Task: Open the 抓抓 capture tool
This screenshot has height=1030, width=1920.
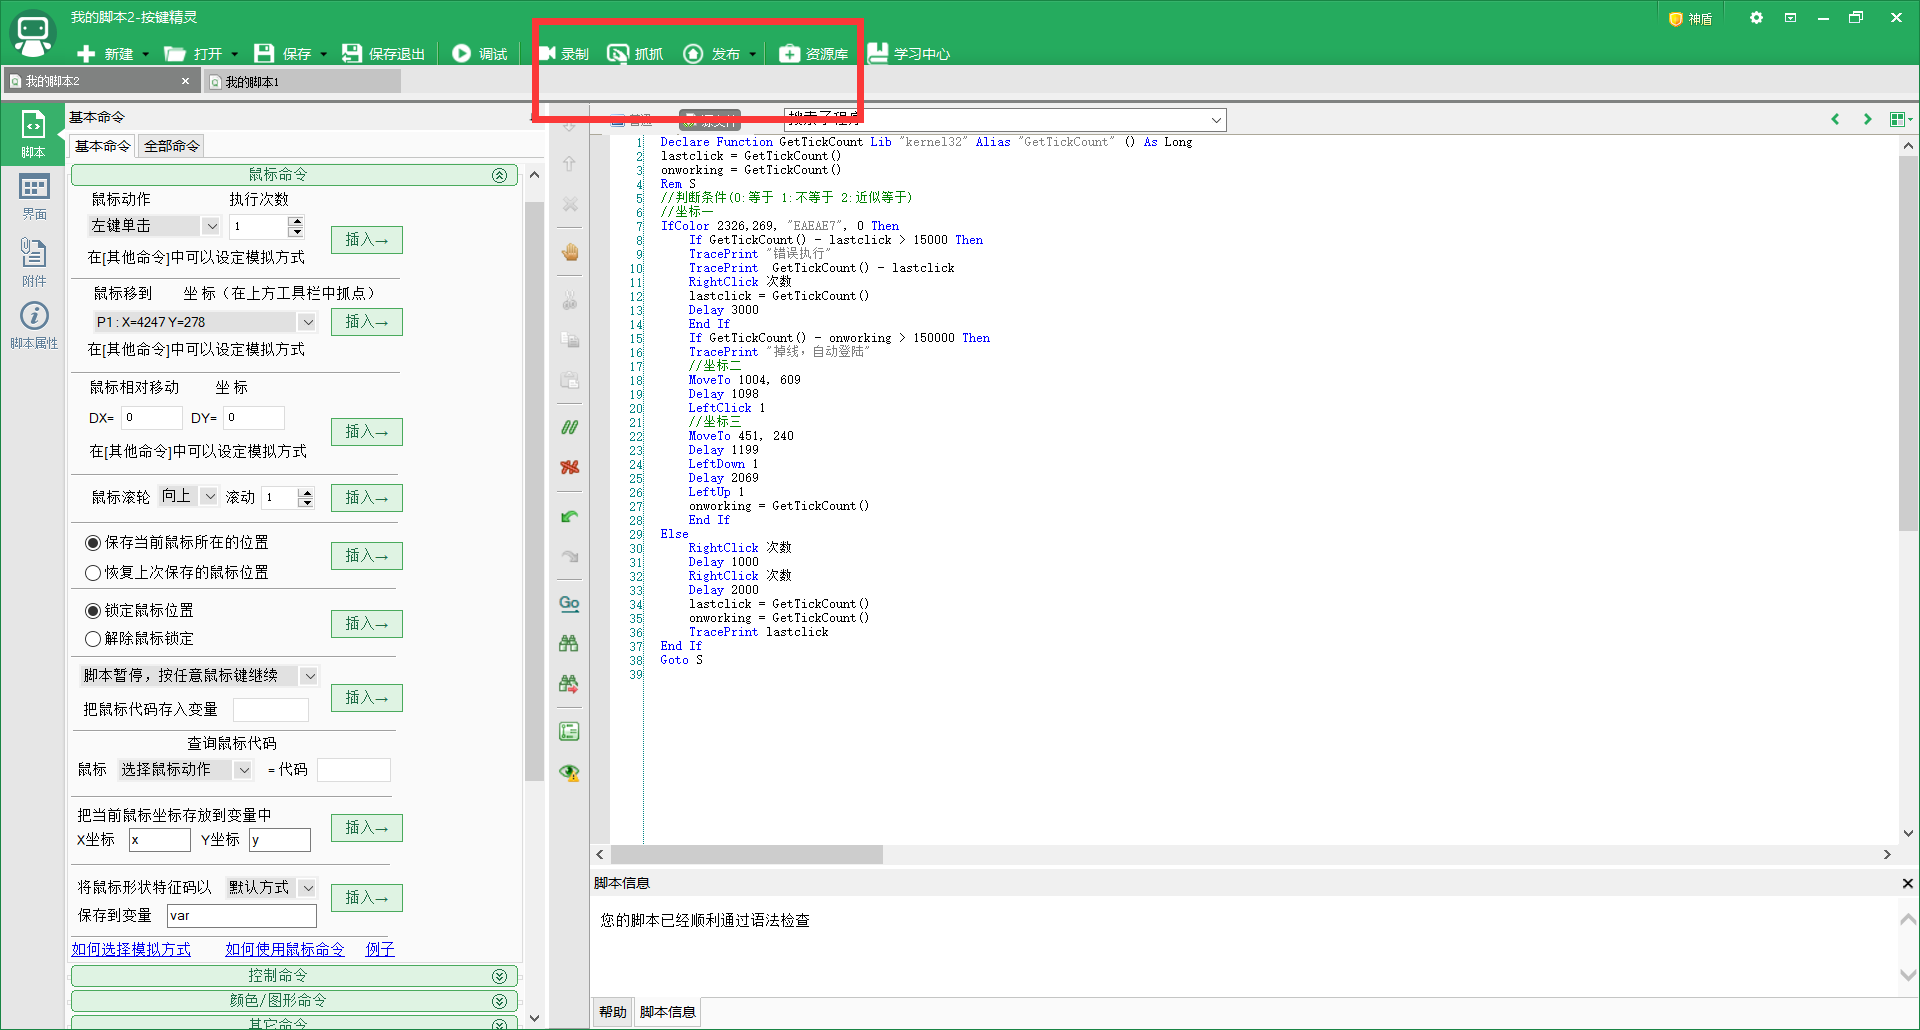Action: [635, 54]
